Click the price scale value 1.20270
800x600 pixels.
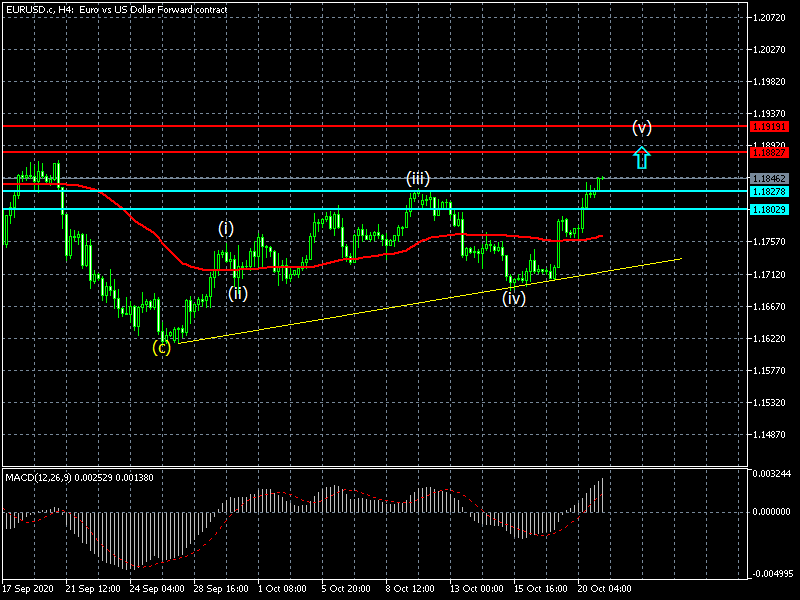click(769, 50)
